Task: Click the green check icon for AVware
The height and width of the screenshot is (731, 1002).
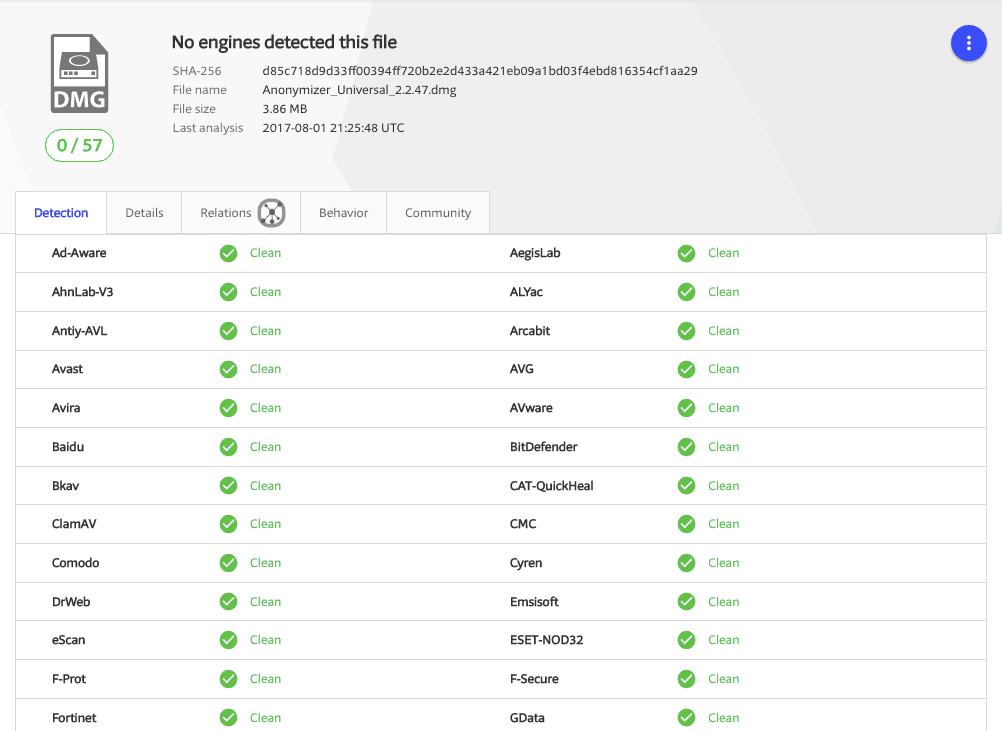Action: 686,408
